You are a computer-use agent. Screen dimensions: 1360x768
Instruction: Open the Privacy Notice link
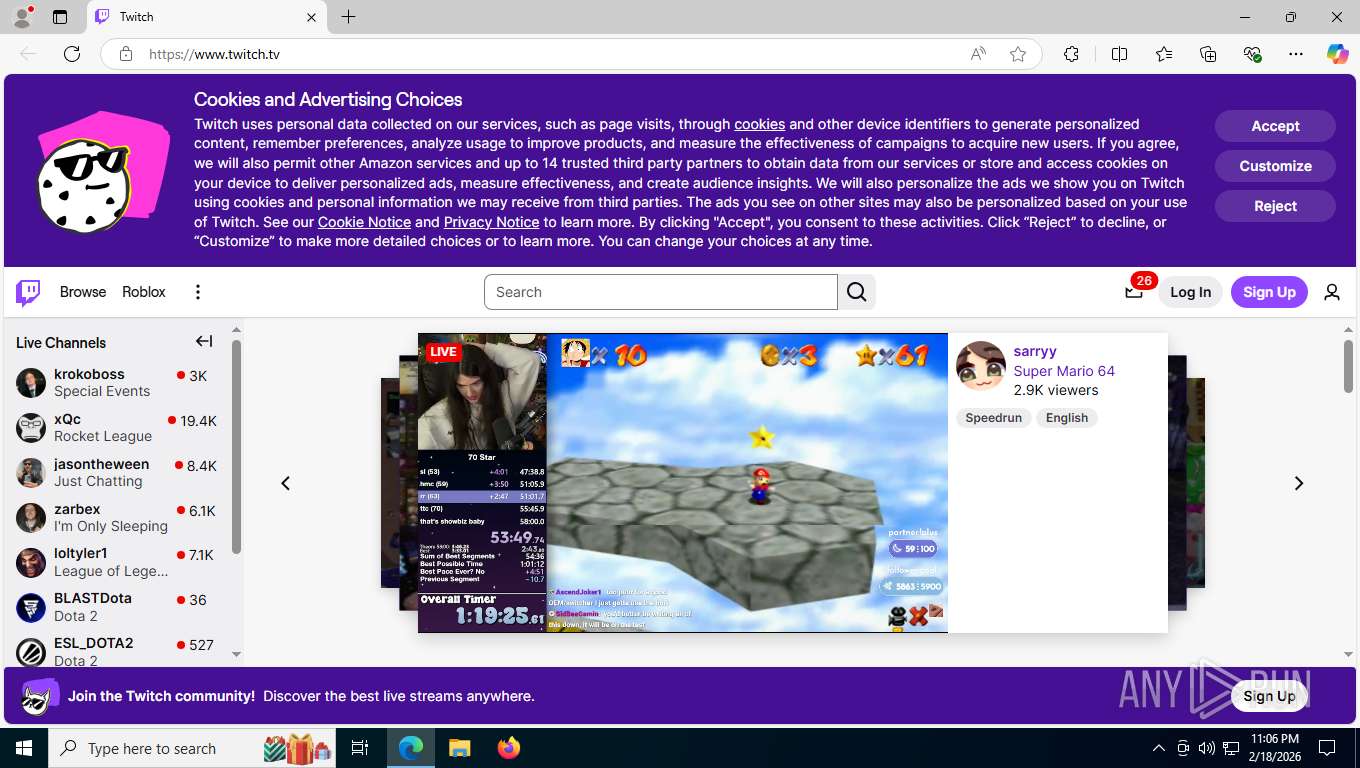click(x=491, y=222)
